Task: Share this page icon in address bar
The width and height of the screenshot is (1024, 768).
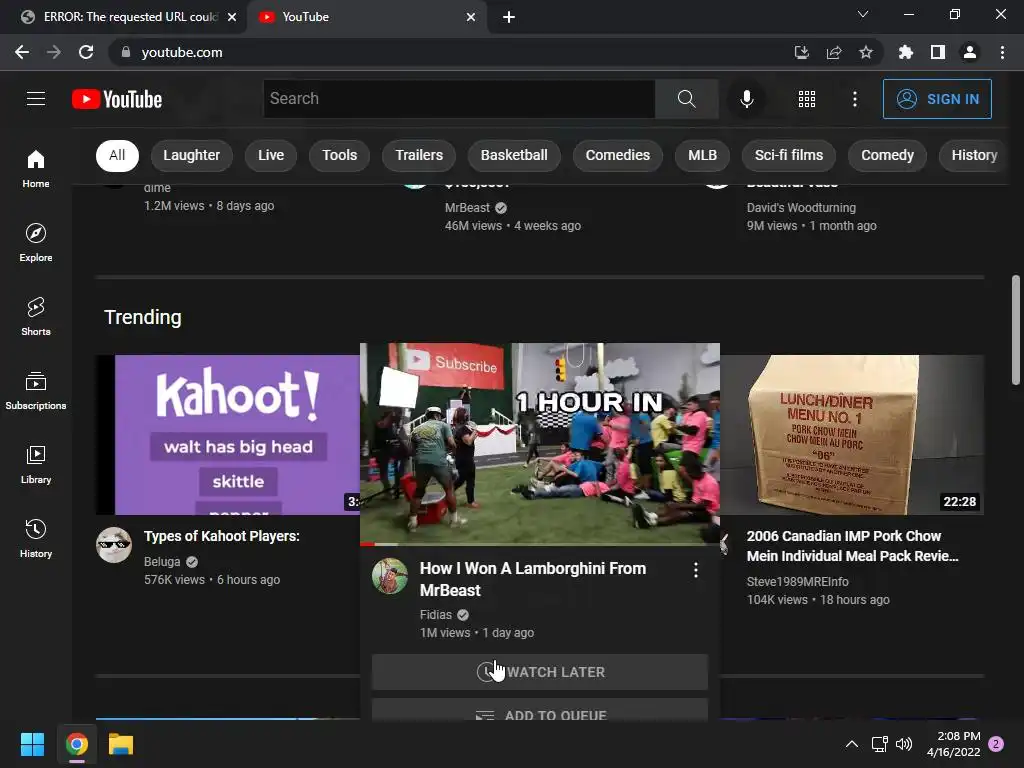Action: tap(833, 52)
